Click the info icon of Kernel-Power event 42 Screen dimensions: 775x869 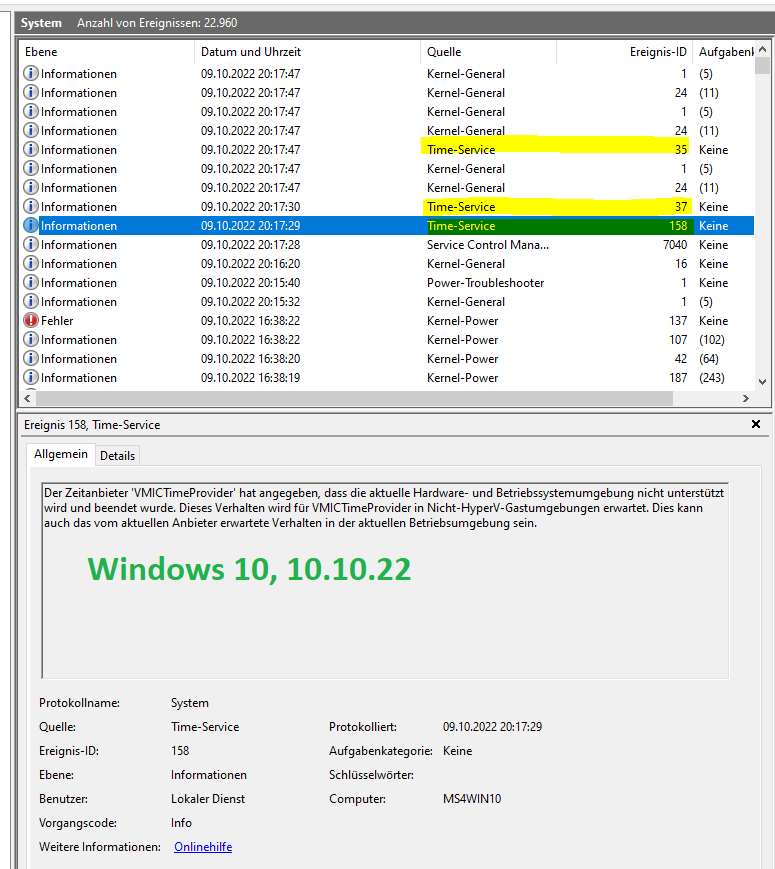coord(31,358)
